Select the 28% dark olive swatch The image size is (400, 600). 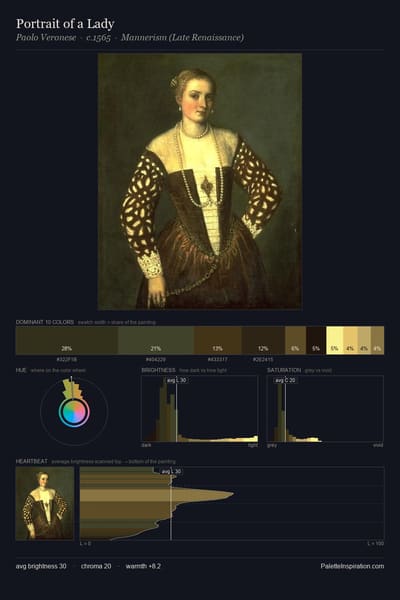tap(67, 341)
